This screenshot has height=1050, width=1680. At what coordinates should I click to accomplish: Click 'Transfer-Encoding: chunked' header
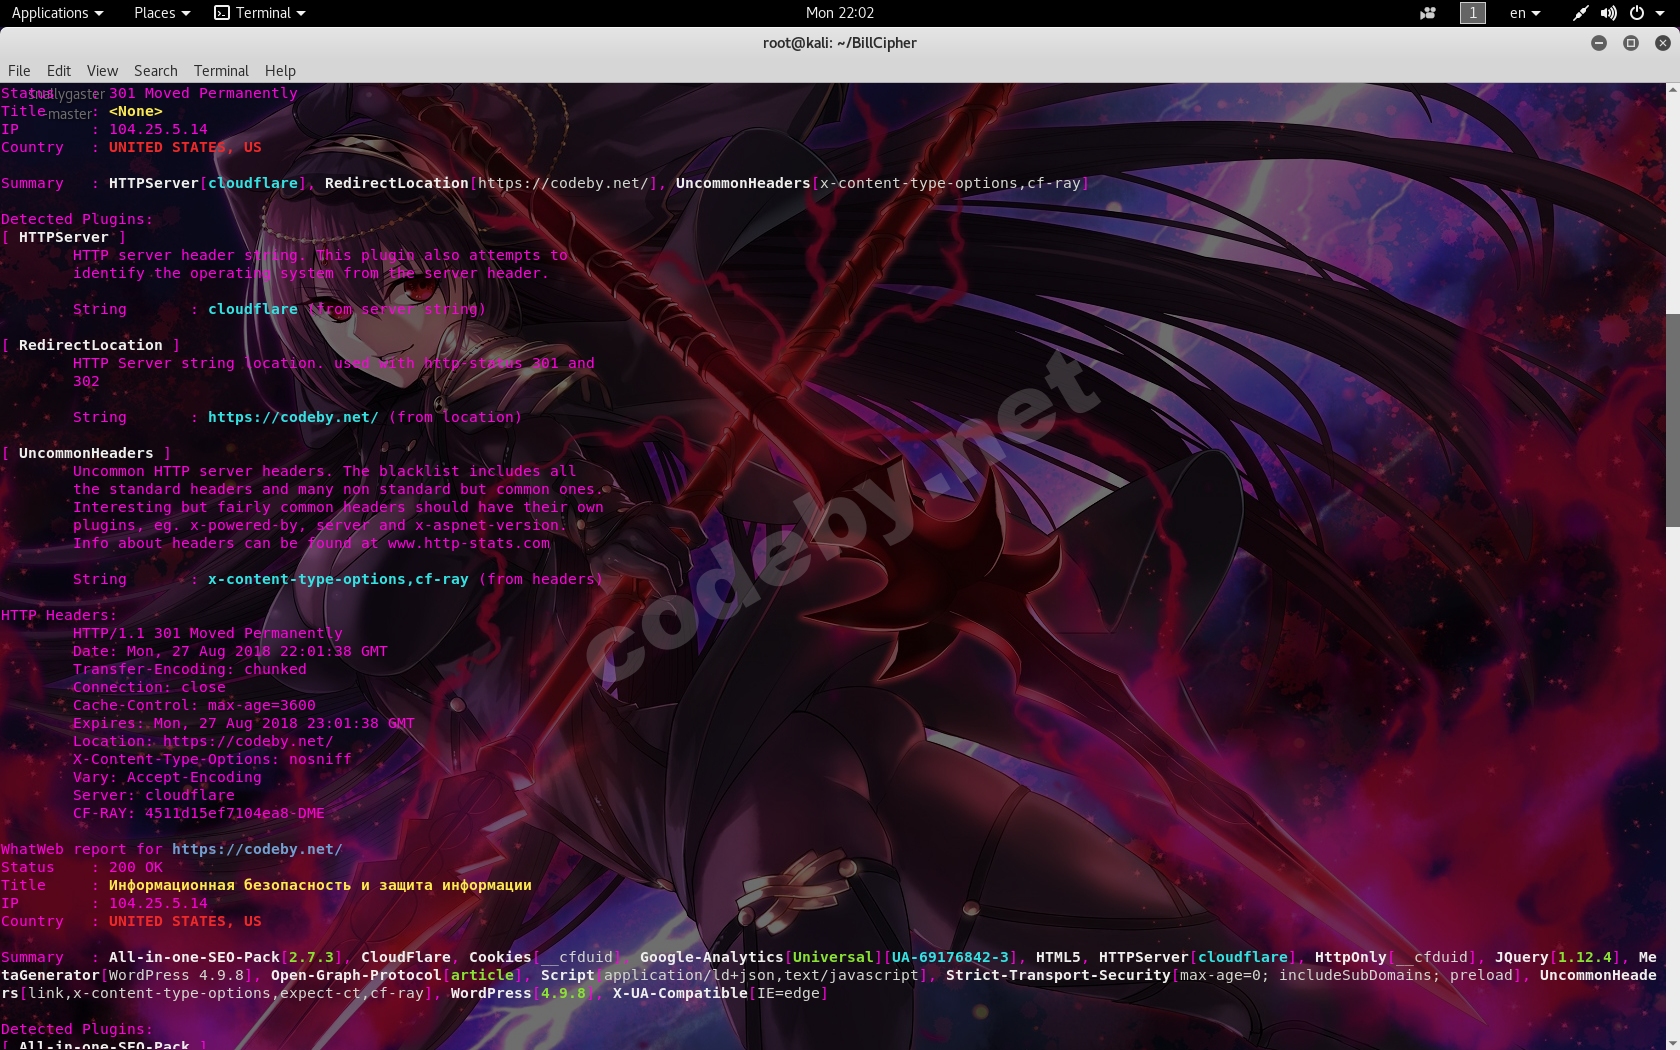(190, 669)
